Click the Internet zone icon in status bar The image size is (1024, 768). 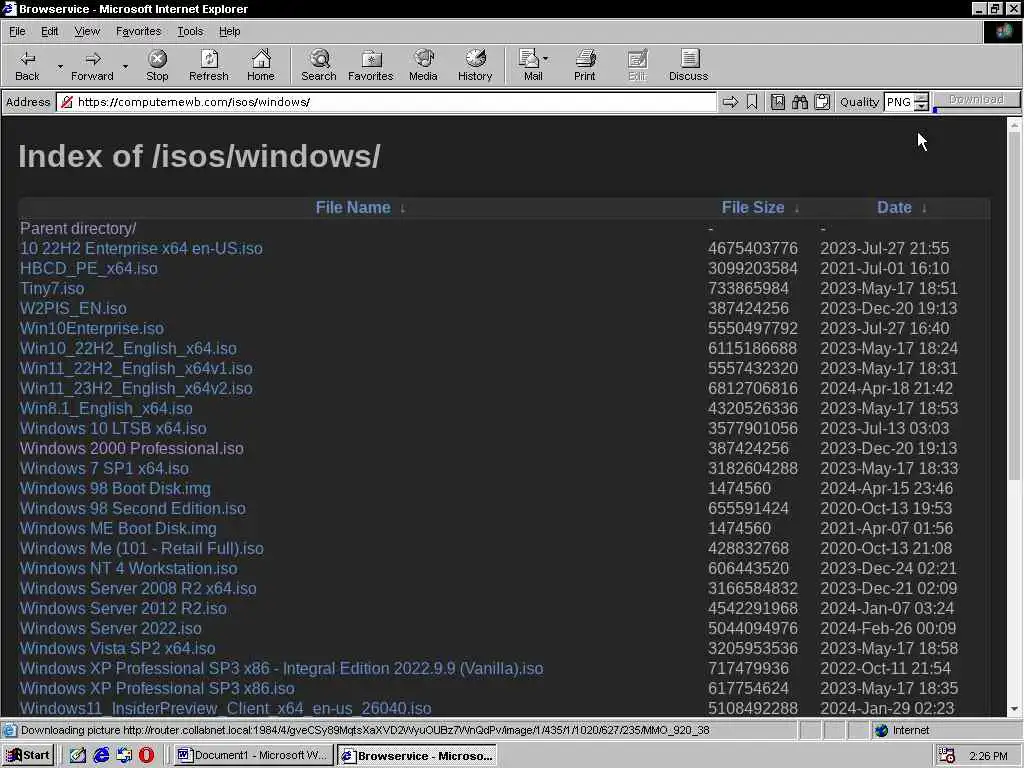click(x=882, y=730)
